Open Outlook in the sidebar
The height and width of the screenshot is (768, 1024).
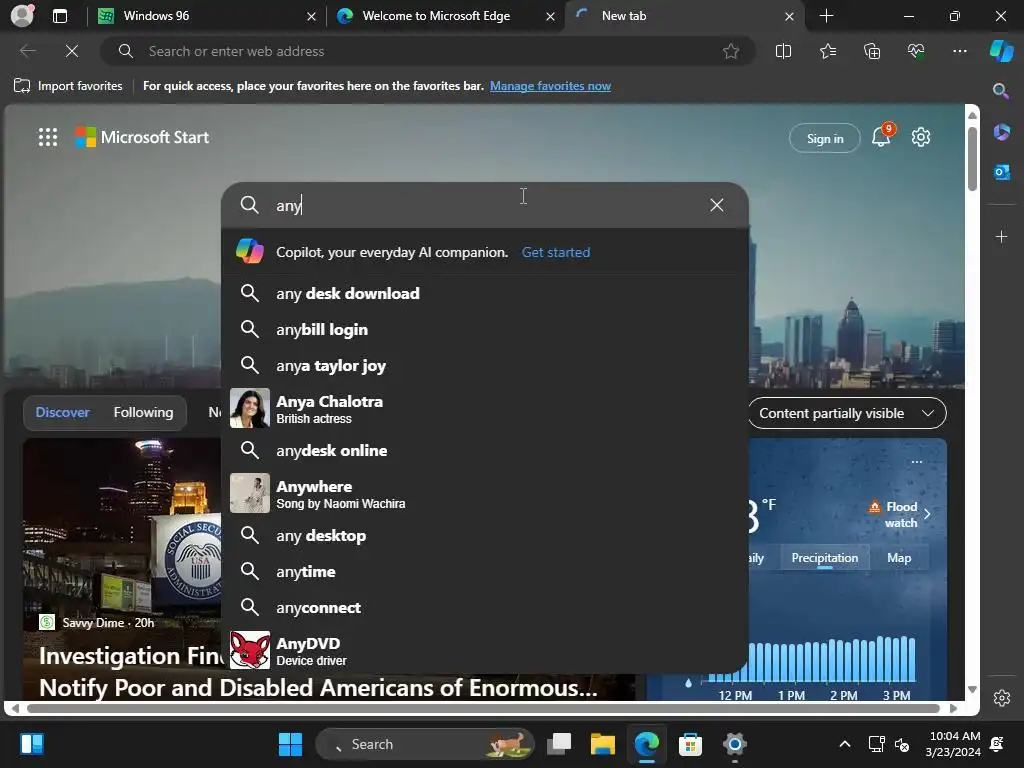pyautogui.click(x=1001, y=172)
